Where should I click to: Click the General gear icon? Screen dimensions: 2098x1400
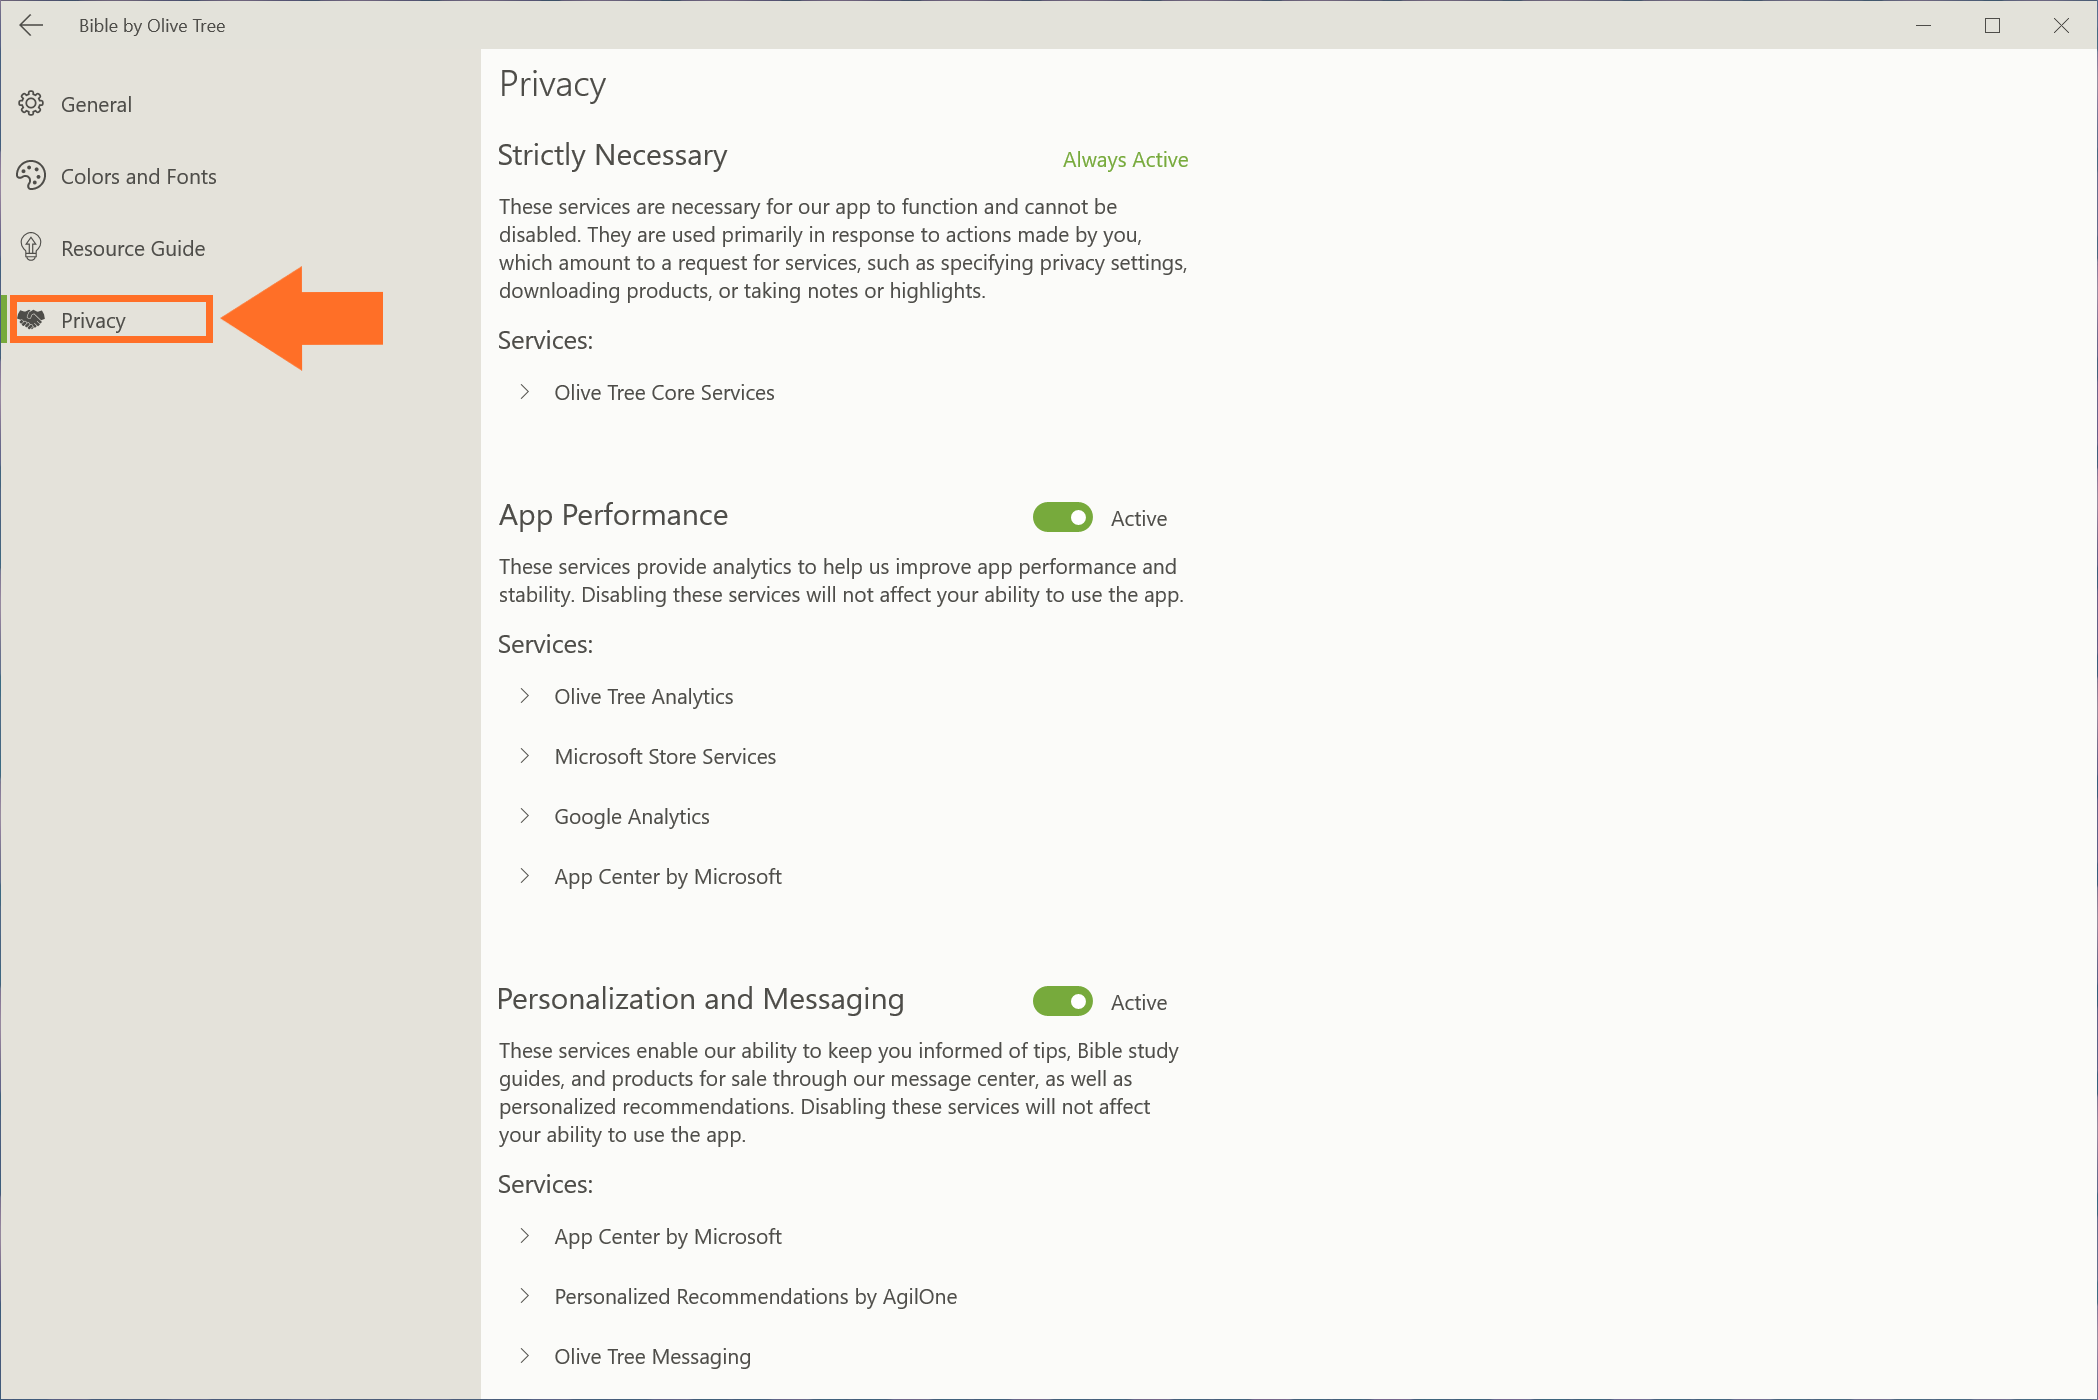(31, 104)
